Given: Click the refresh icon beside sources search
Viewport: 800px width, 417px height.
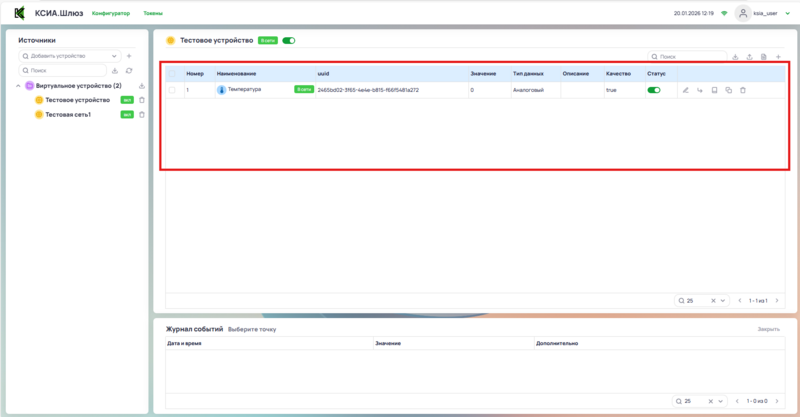Looking at the screenshot, I should (129, 71).
